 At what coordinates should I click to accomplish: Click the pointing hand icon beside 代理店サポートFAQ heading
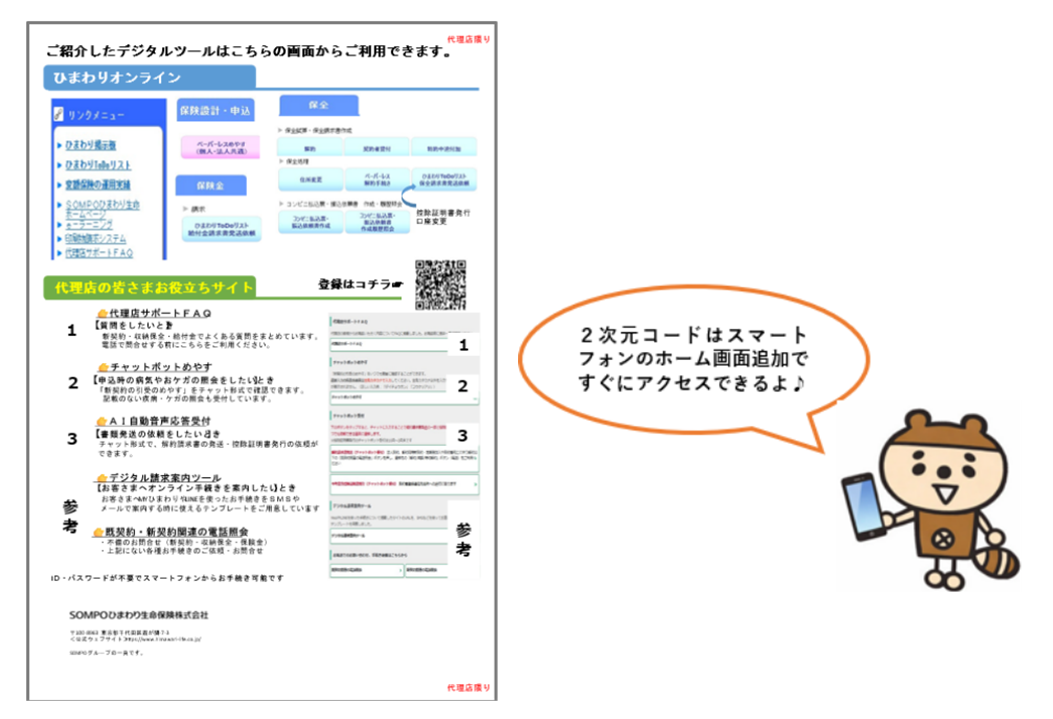[x=102, y=313]
